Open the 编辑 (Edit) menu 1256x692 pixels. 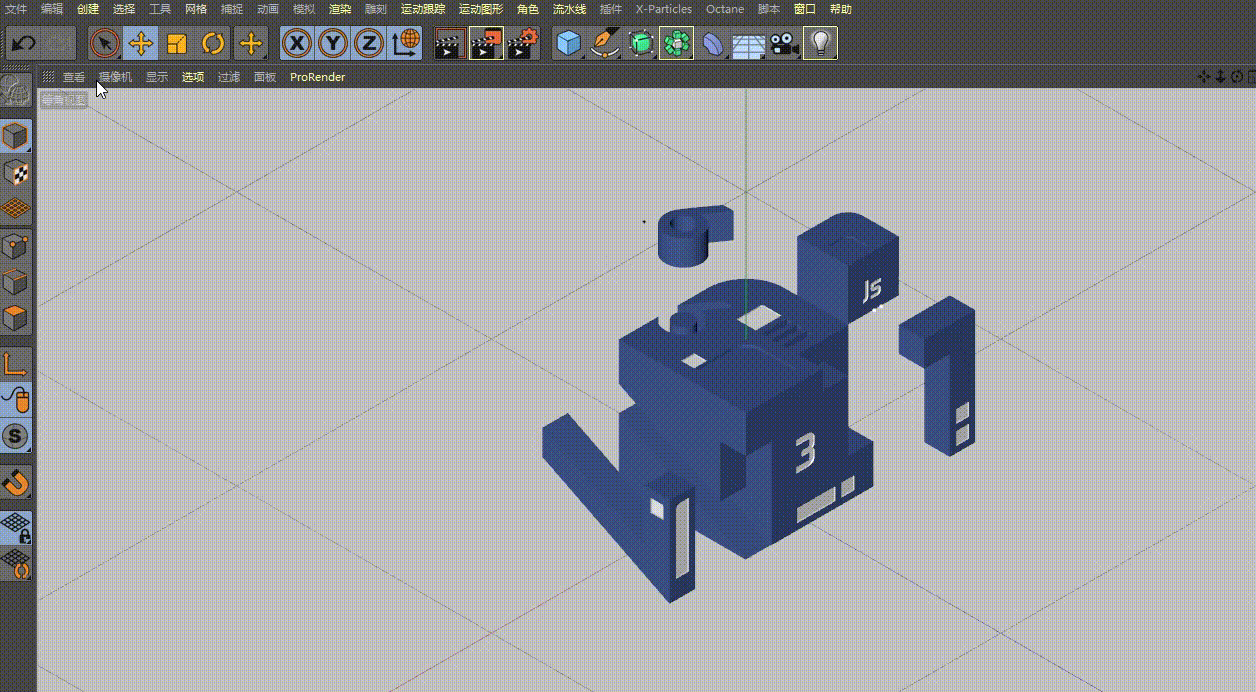click(x=52, y=9)
